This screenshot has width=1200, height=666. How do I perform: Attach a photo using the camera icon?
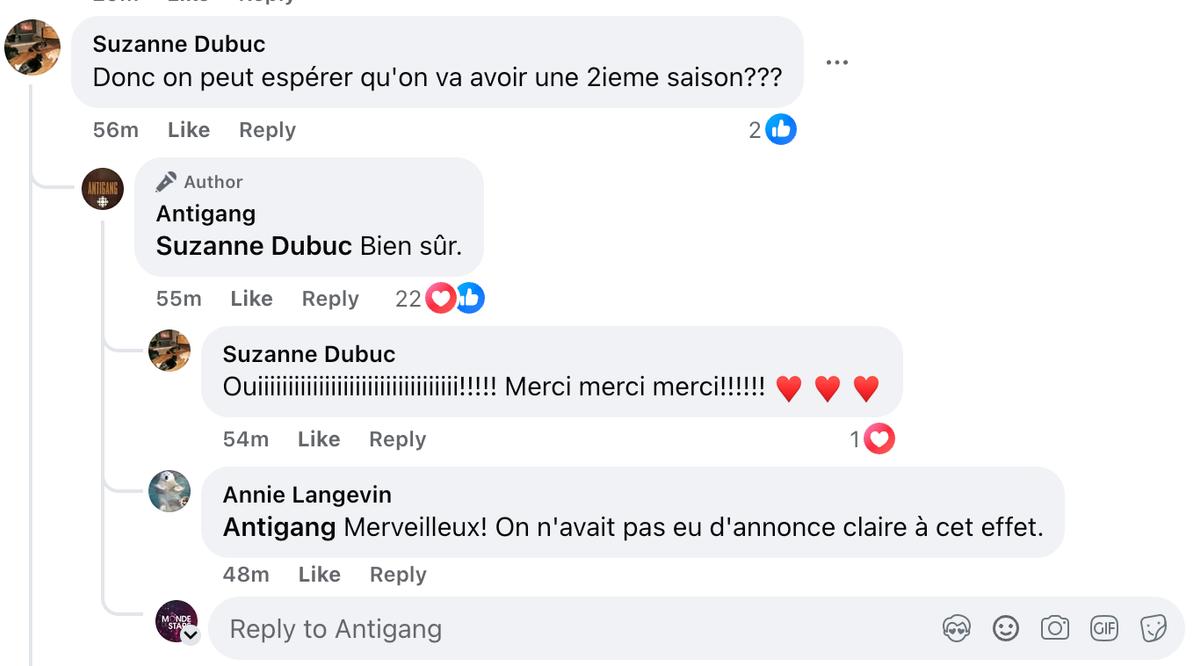pos(1055,628)
